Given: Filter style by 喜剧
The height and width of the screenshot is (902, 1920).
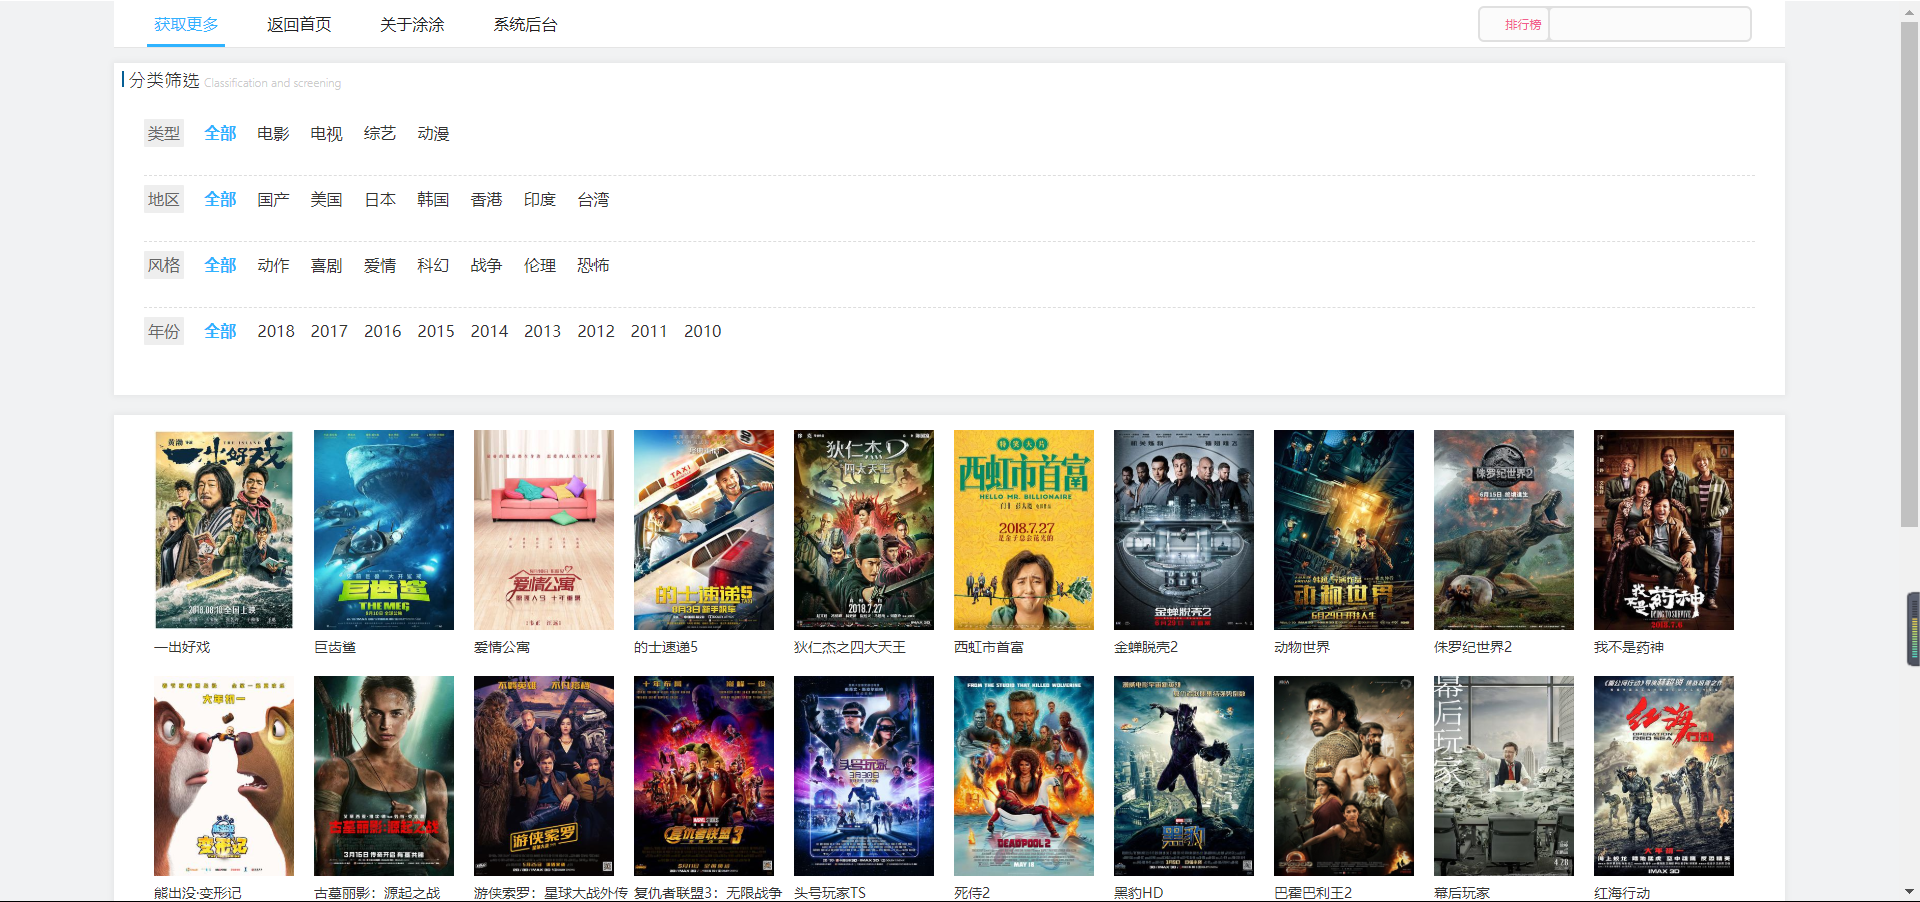Looking at the screenshot, I should (x=326, y=265).
